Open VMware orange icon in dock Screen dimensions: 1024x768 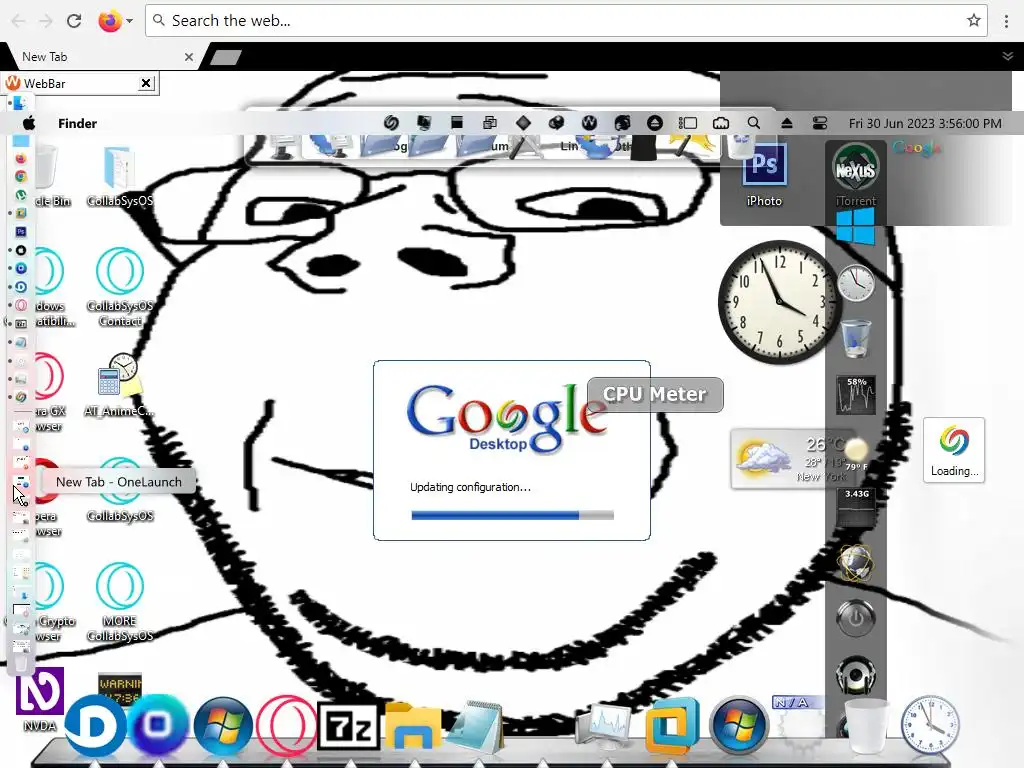pos(672,726)
